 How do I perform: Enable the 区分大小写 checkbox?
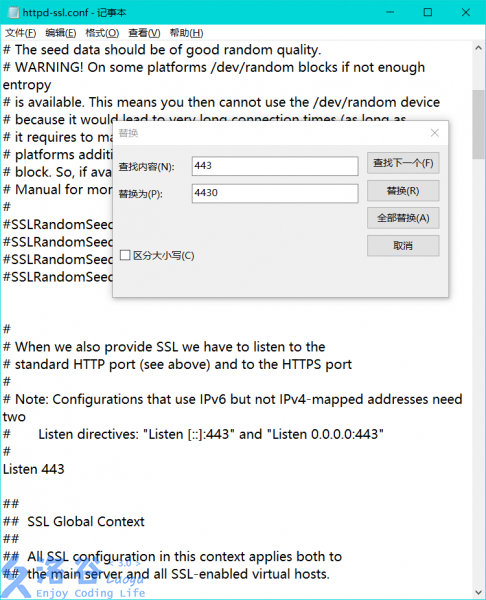[x=125, y=255]
